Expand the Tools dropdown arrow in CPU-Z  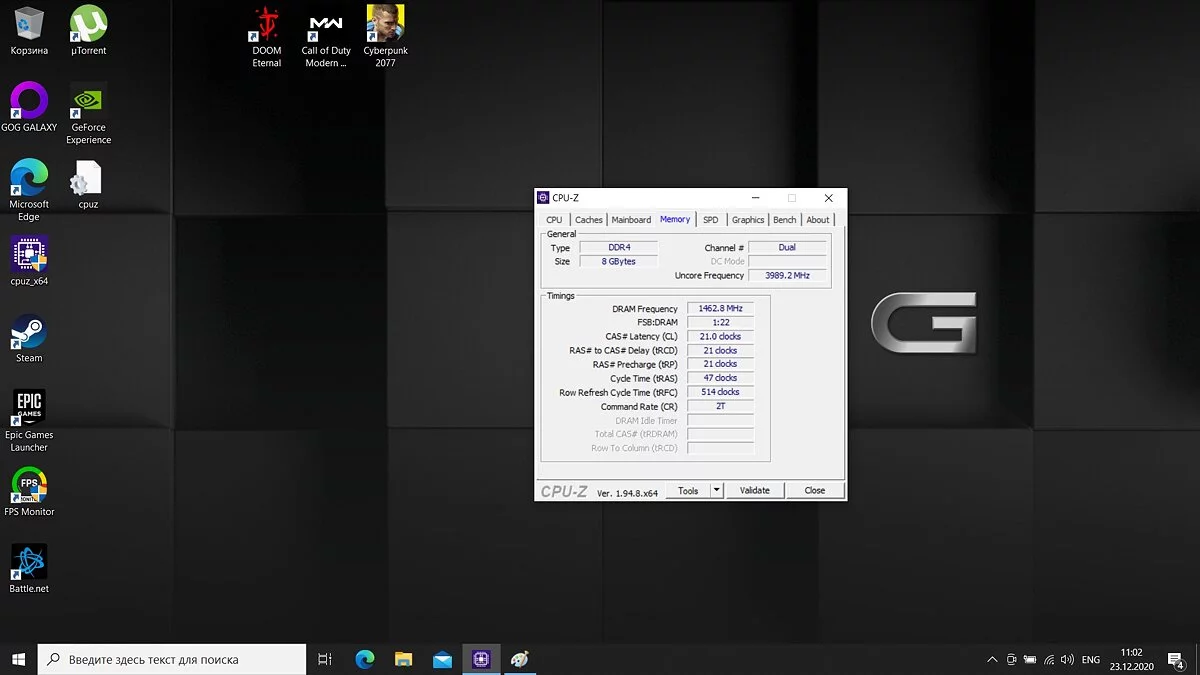[716, 491]
